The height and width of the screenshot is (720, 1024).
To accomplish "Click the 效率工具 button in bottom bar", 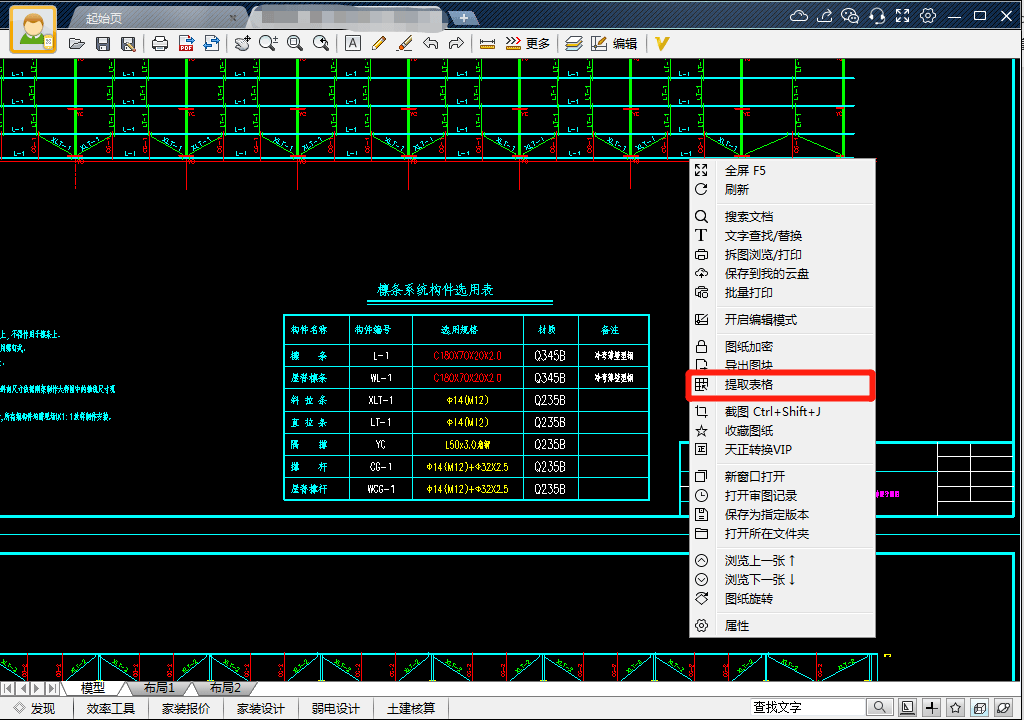I will (110, 708).
